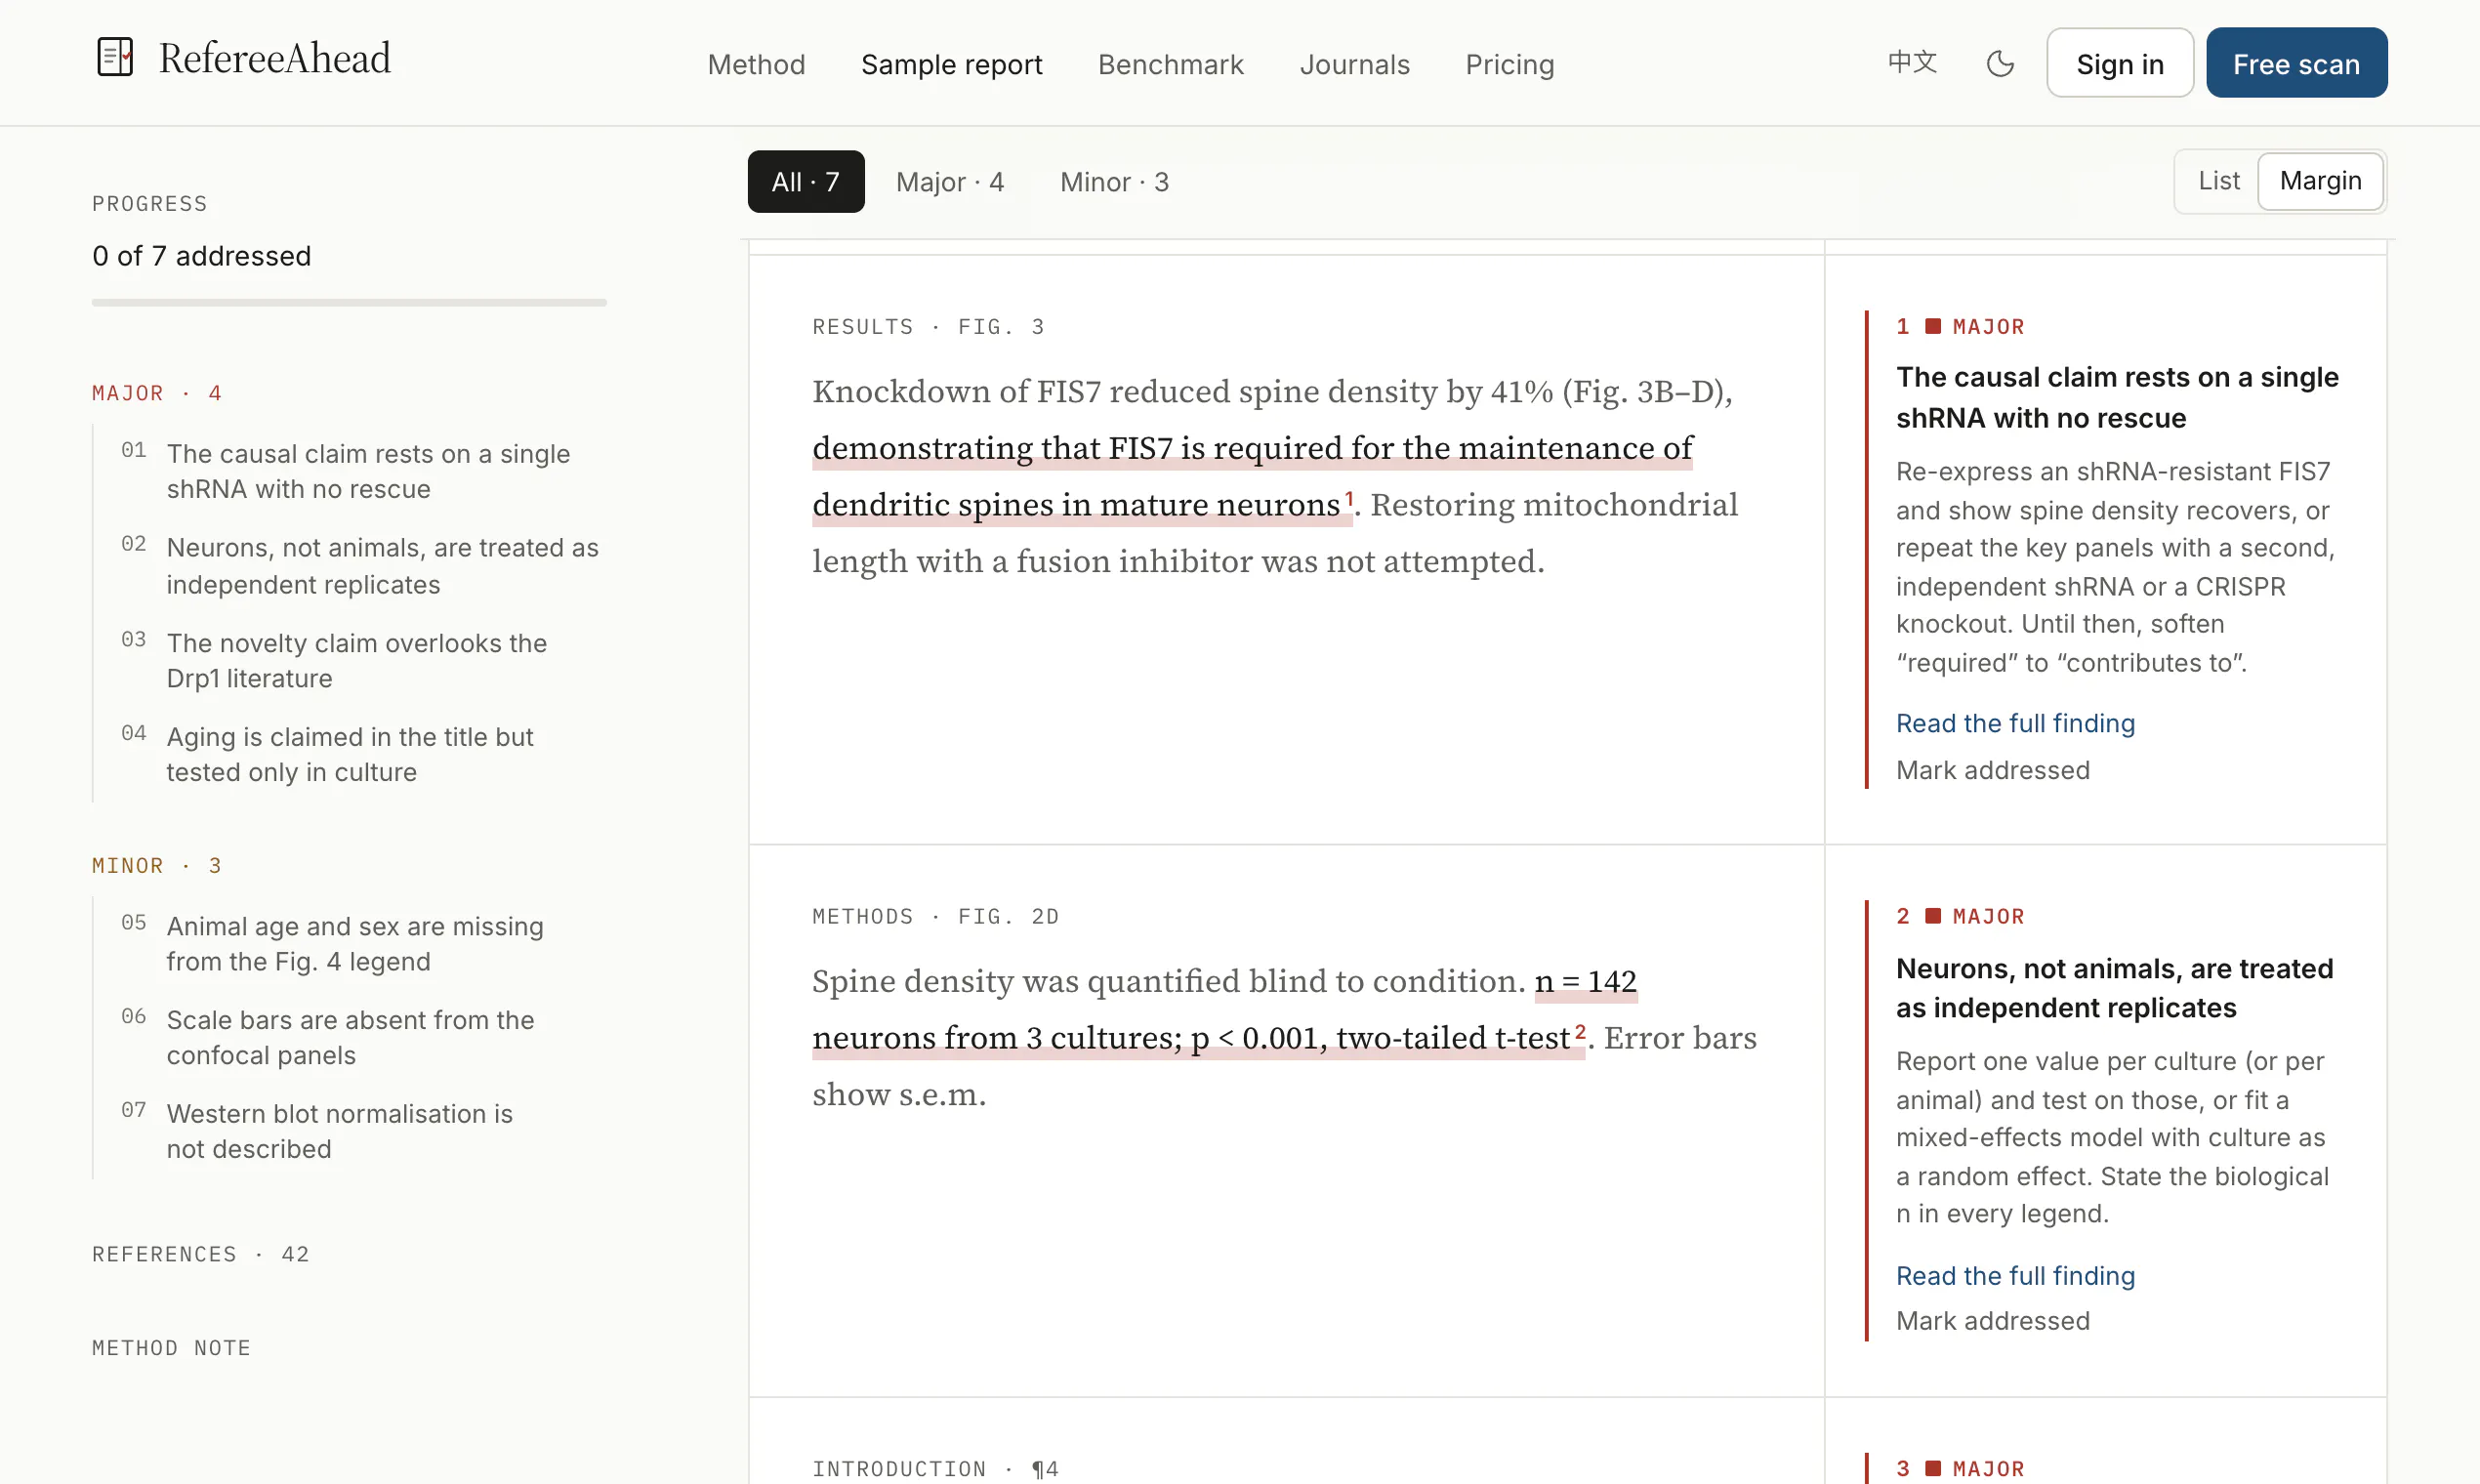Viewport: 2480px width, 1484px height.
Task: Filter findings by Minor · 3 tab
Action: [x=1114, y=182]
